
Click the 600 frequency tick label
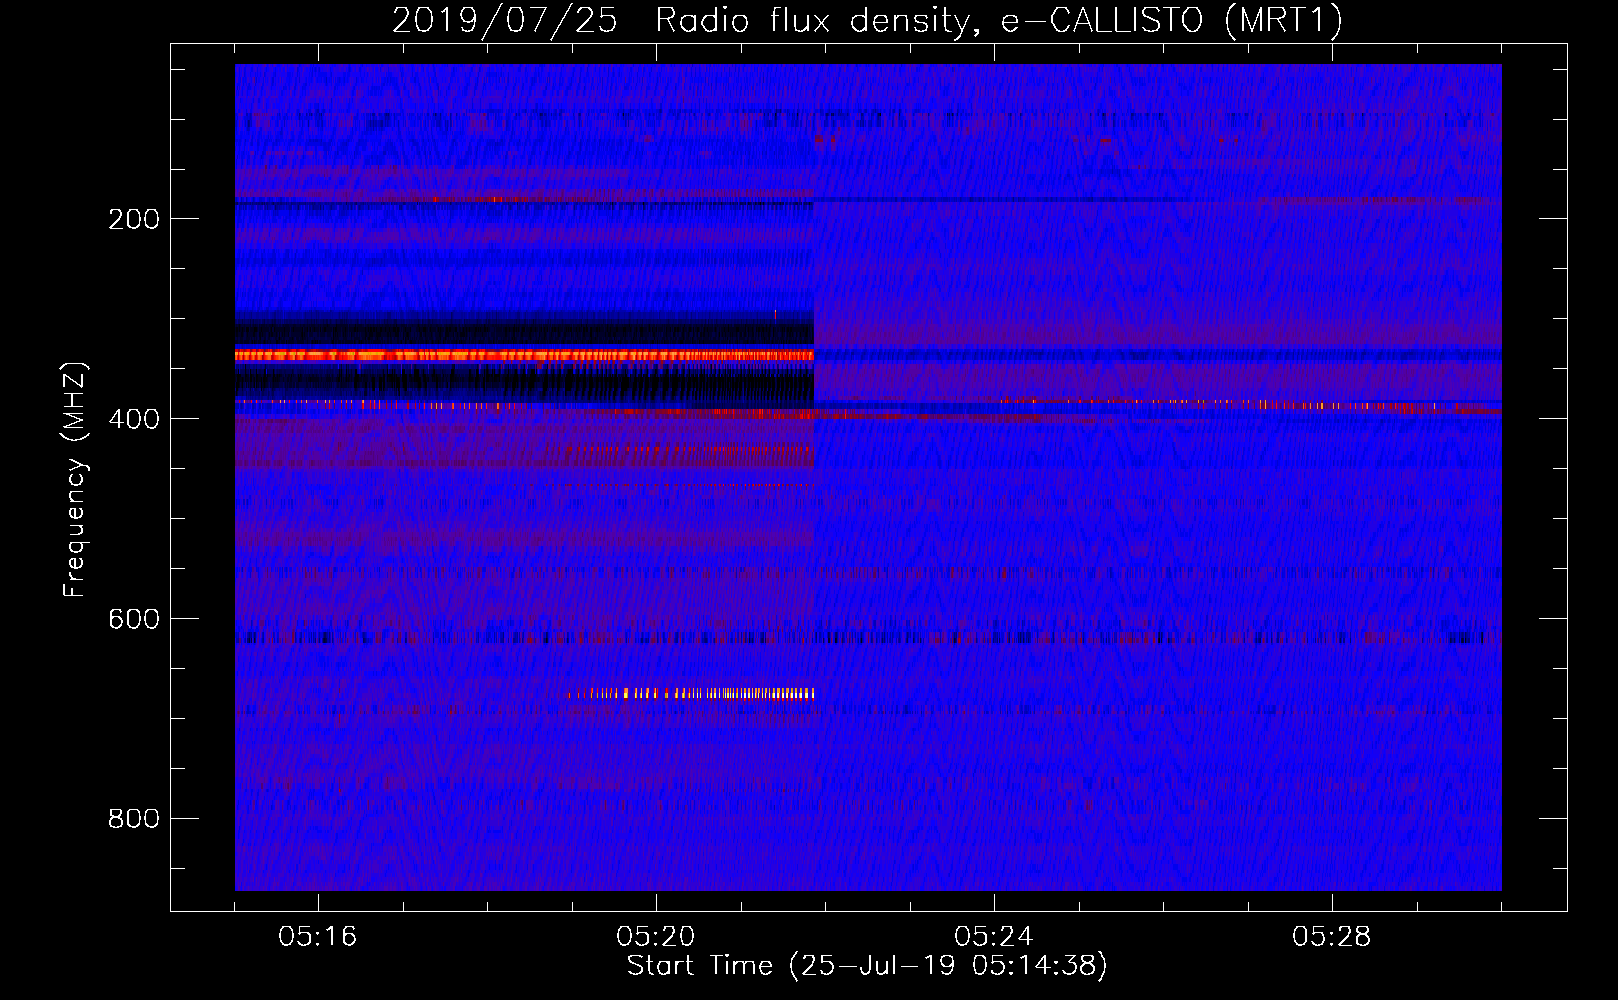click(134, 619)
